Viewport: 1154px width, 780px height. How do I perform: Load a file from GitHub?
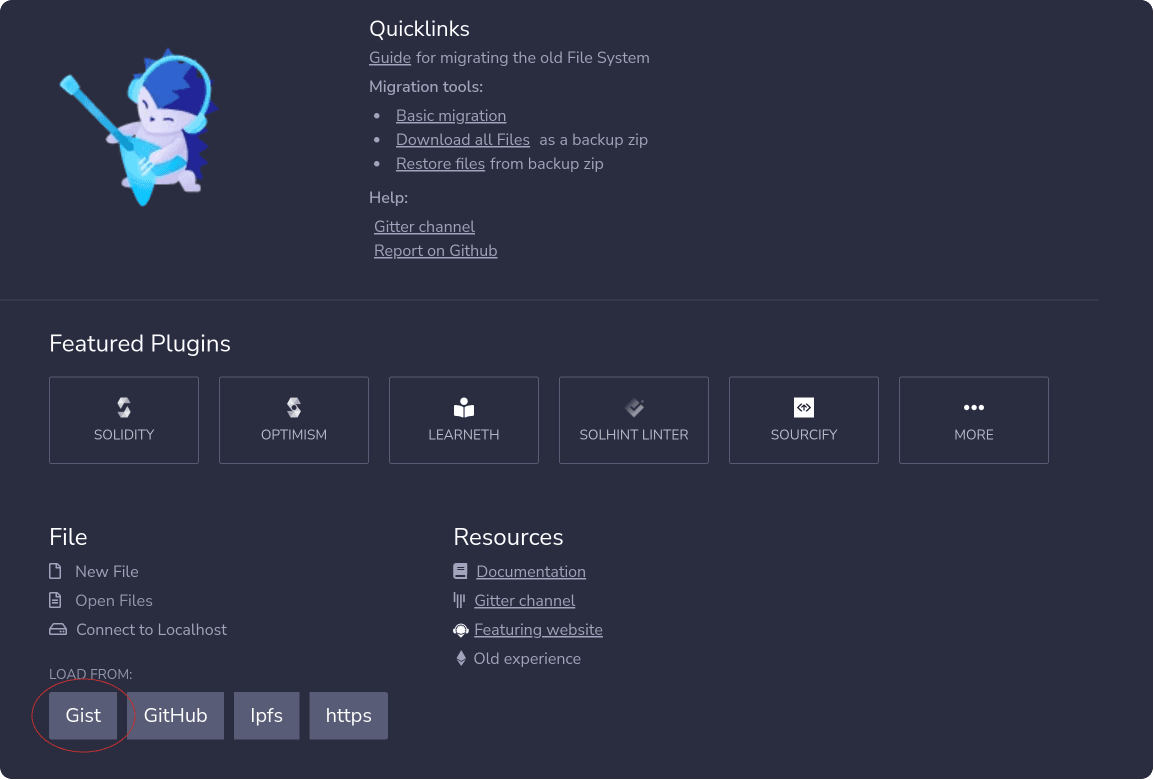(x=175, y=715)
